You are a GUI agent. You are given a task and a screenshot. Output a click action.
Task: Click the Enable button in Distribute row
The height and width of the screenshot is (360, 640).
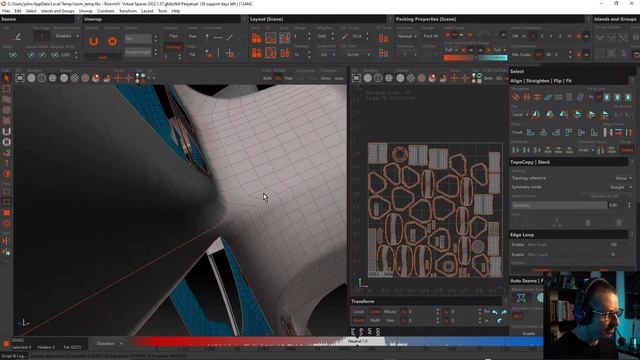tap(627, 150)
